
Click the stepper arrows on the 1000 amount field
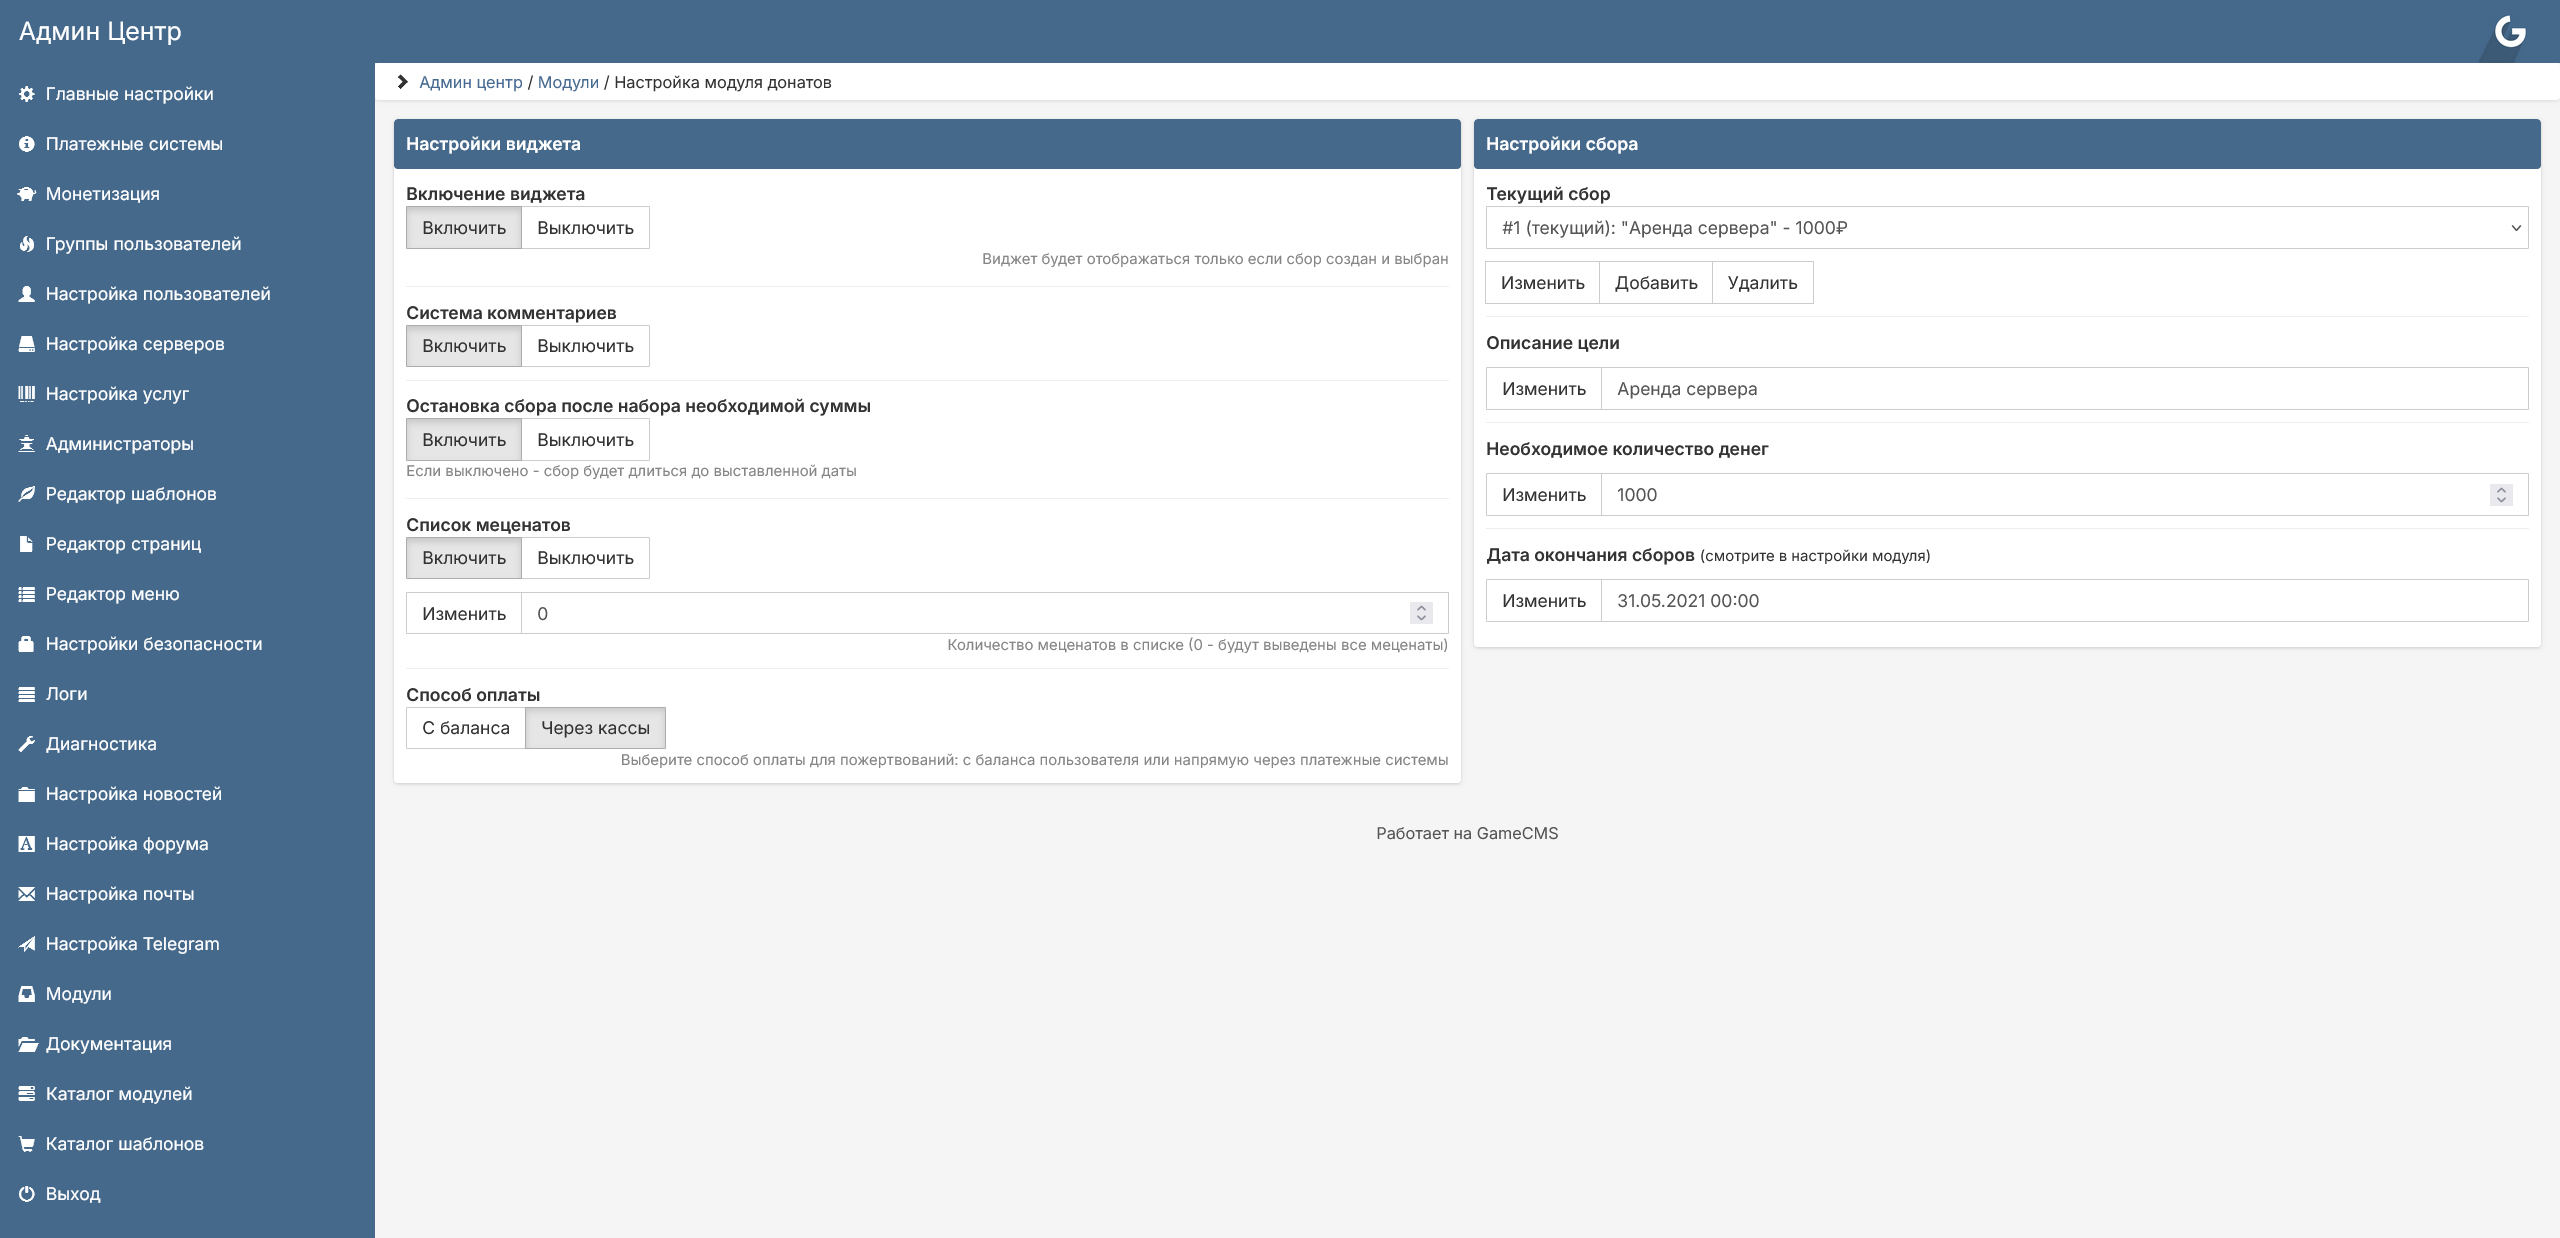coord(2501,495)
